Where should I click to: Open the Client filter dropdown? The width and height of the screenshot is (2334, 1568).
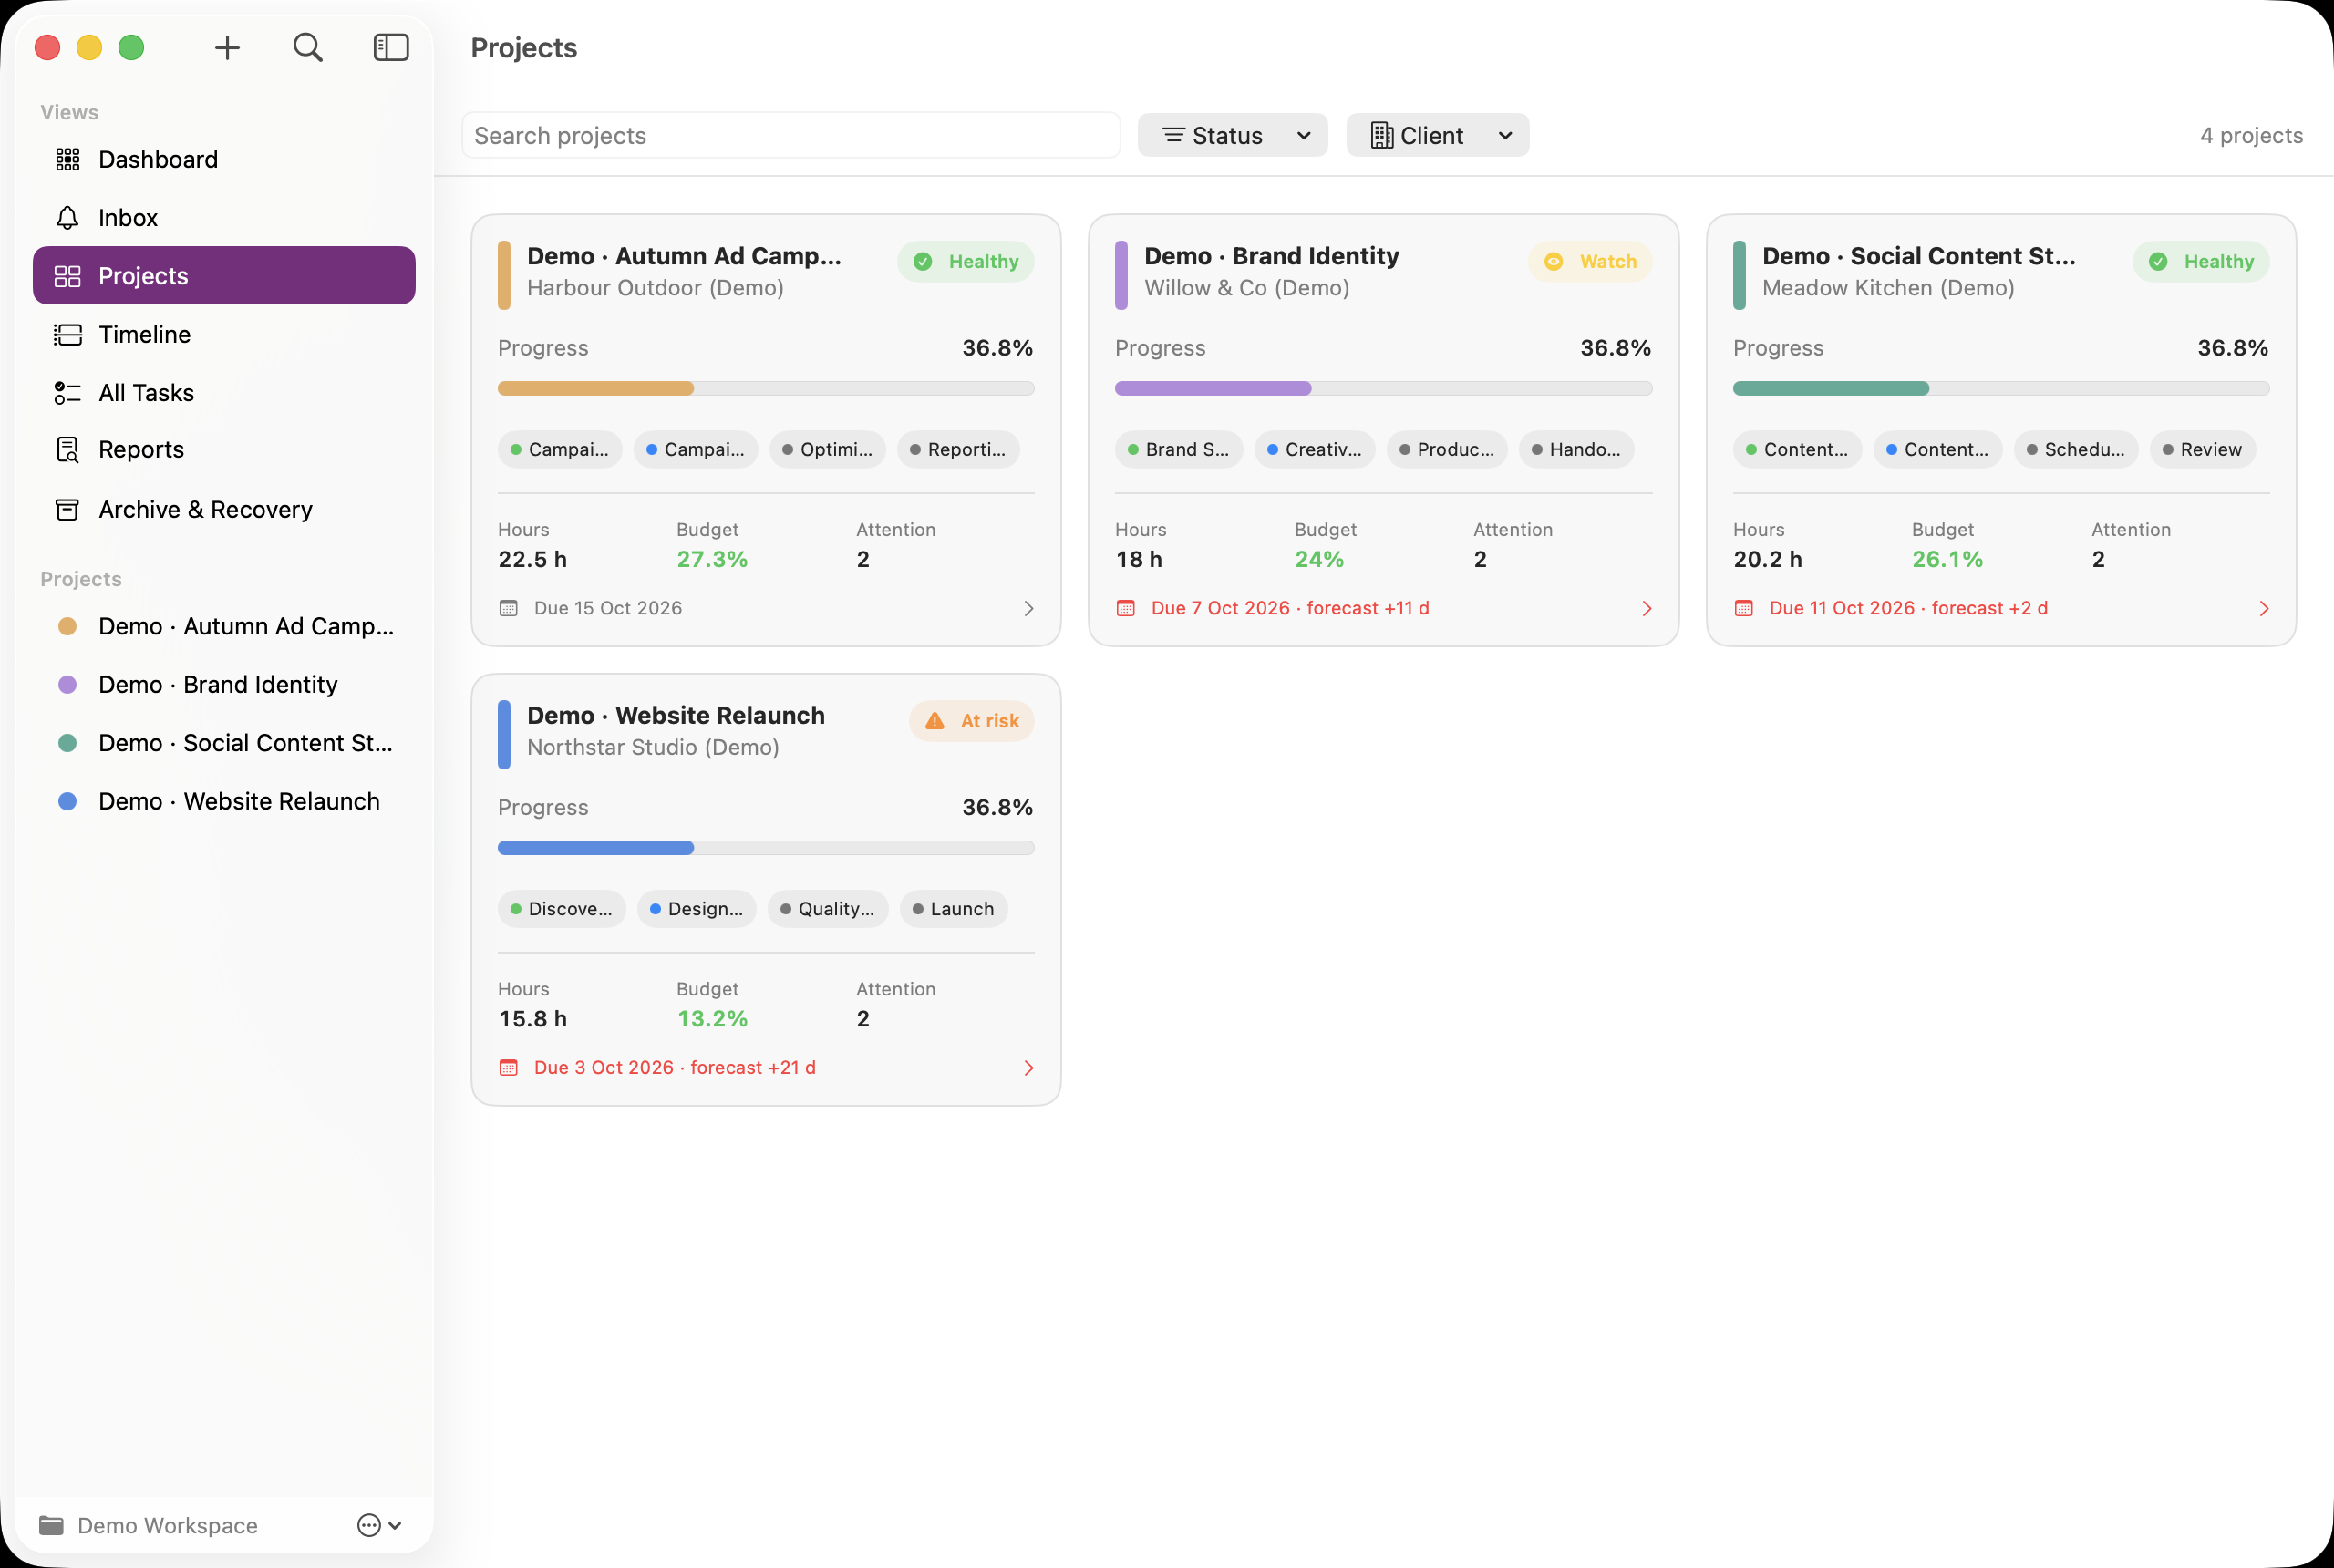pyautogui.click(x=1437, y=135)
